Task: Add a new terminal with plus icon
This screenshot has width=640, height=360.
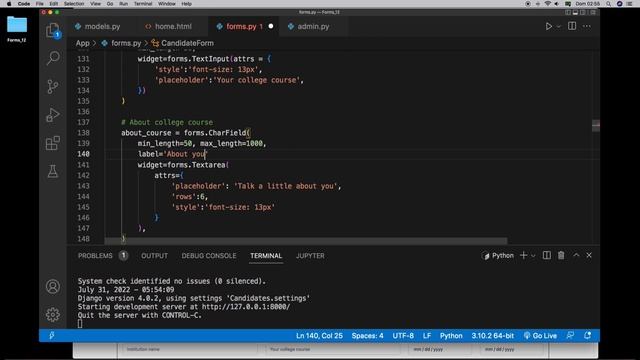Action: 523,256
